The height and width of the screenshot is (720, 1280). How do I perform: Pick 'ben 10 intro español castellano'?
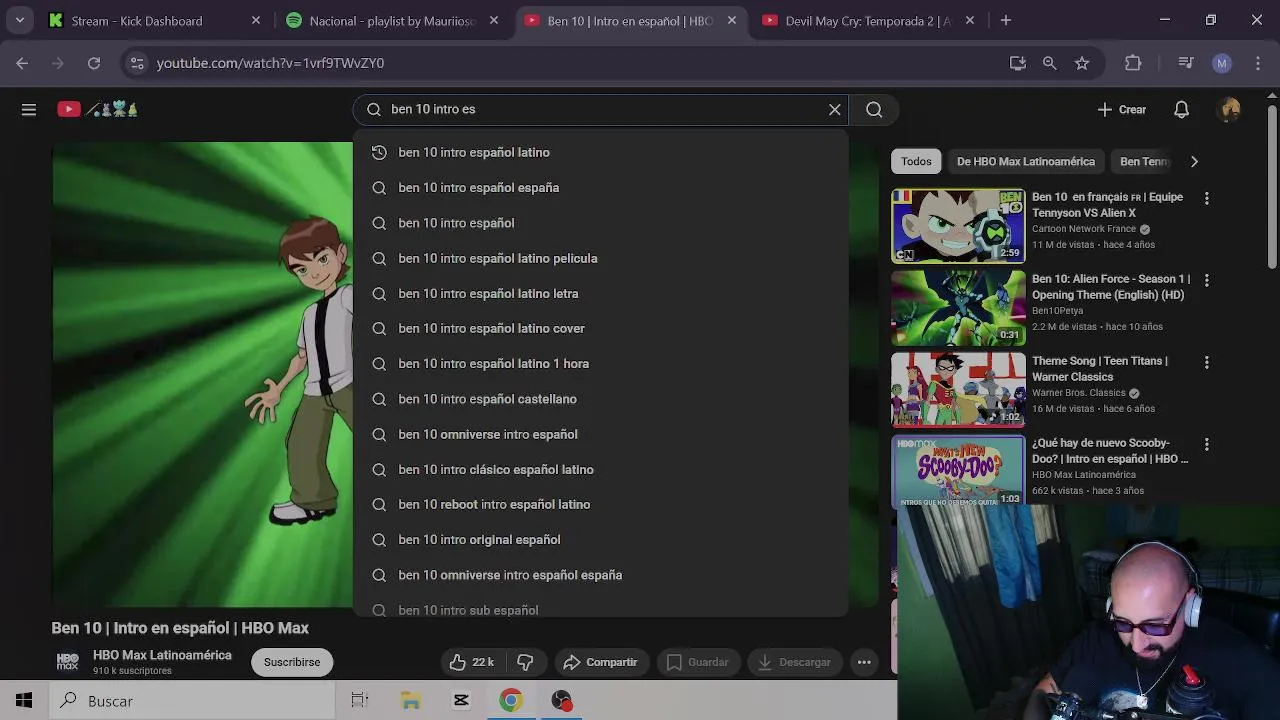tap(600, 399)
